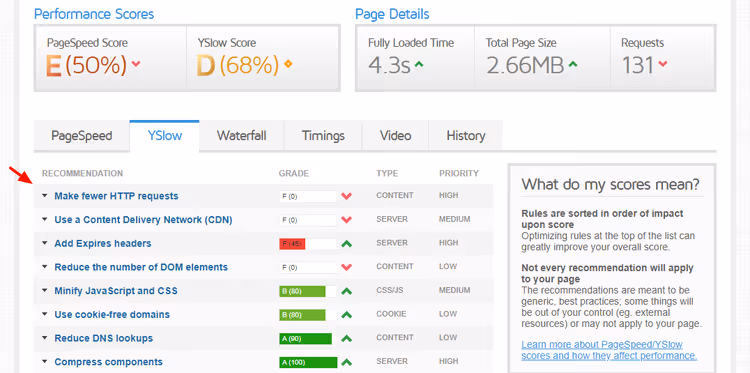The image size is (750, 373).
Task: Click the What do my scores mean? heading
Action: point(610,184)
